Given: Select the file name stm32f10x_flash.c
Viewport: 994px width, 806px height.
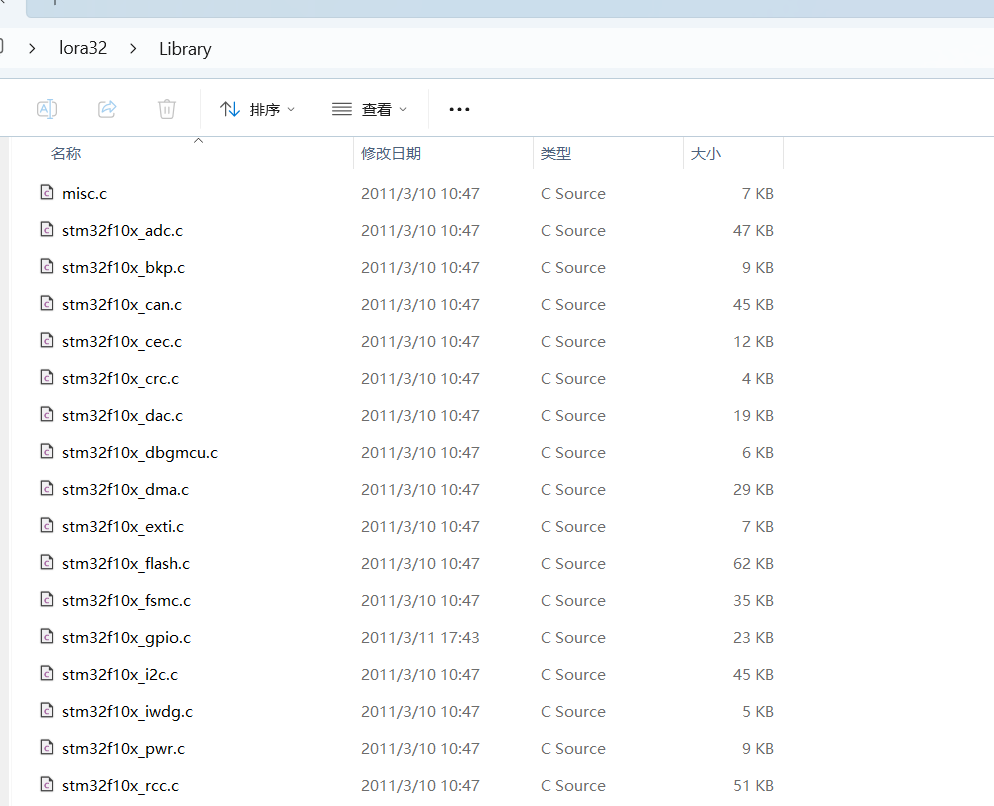Looking at the screenshot, I should [x=126, y=564].
